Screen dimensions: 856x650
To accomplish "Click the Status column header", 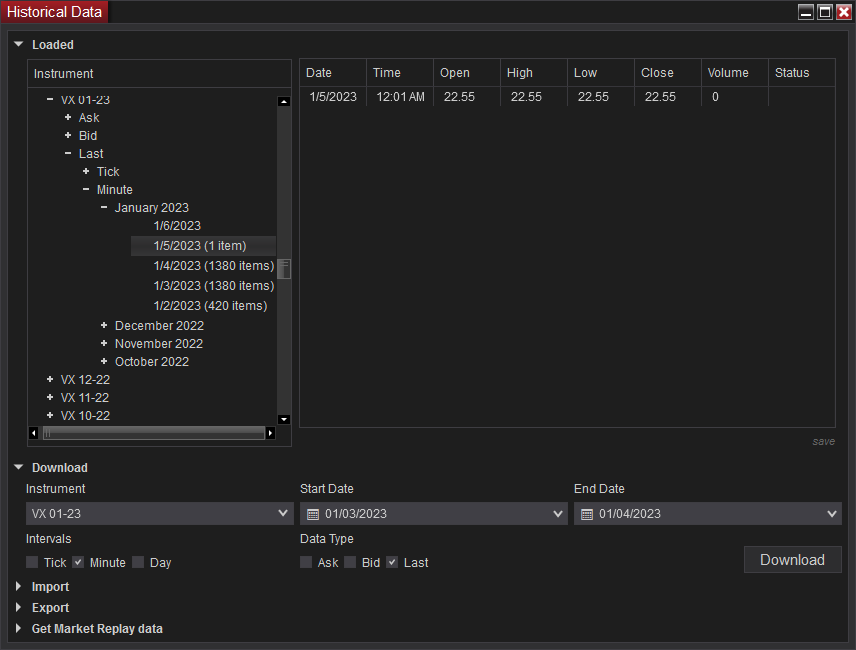I will pyautogui.click(x=801, y=73).
